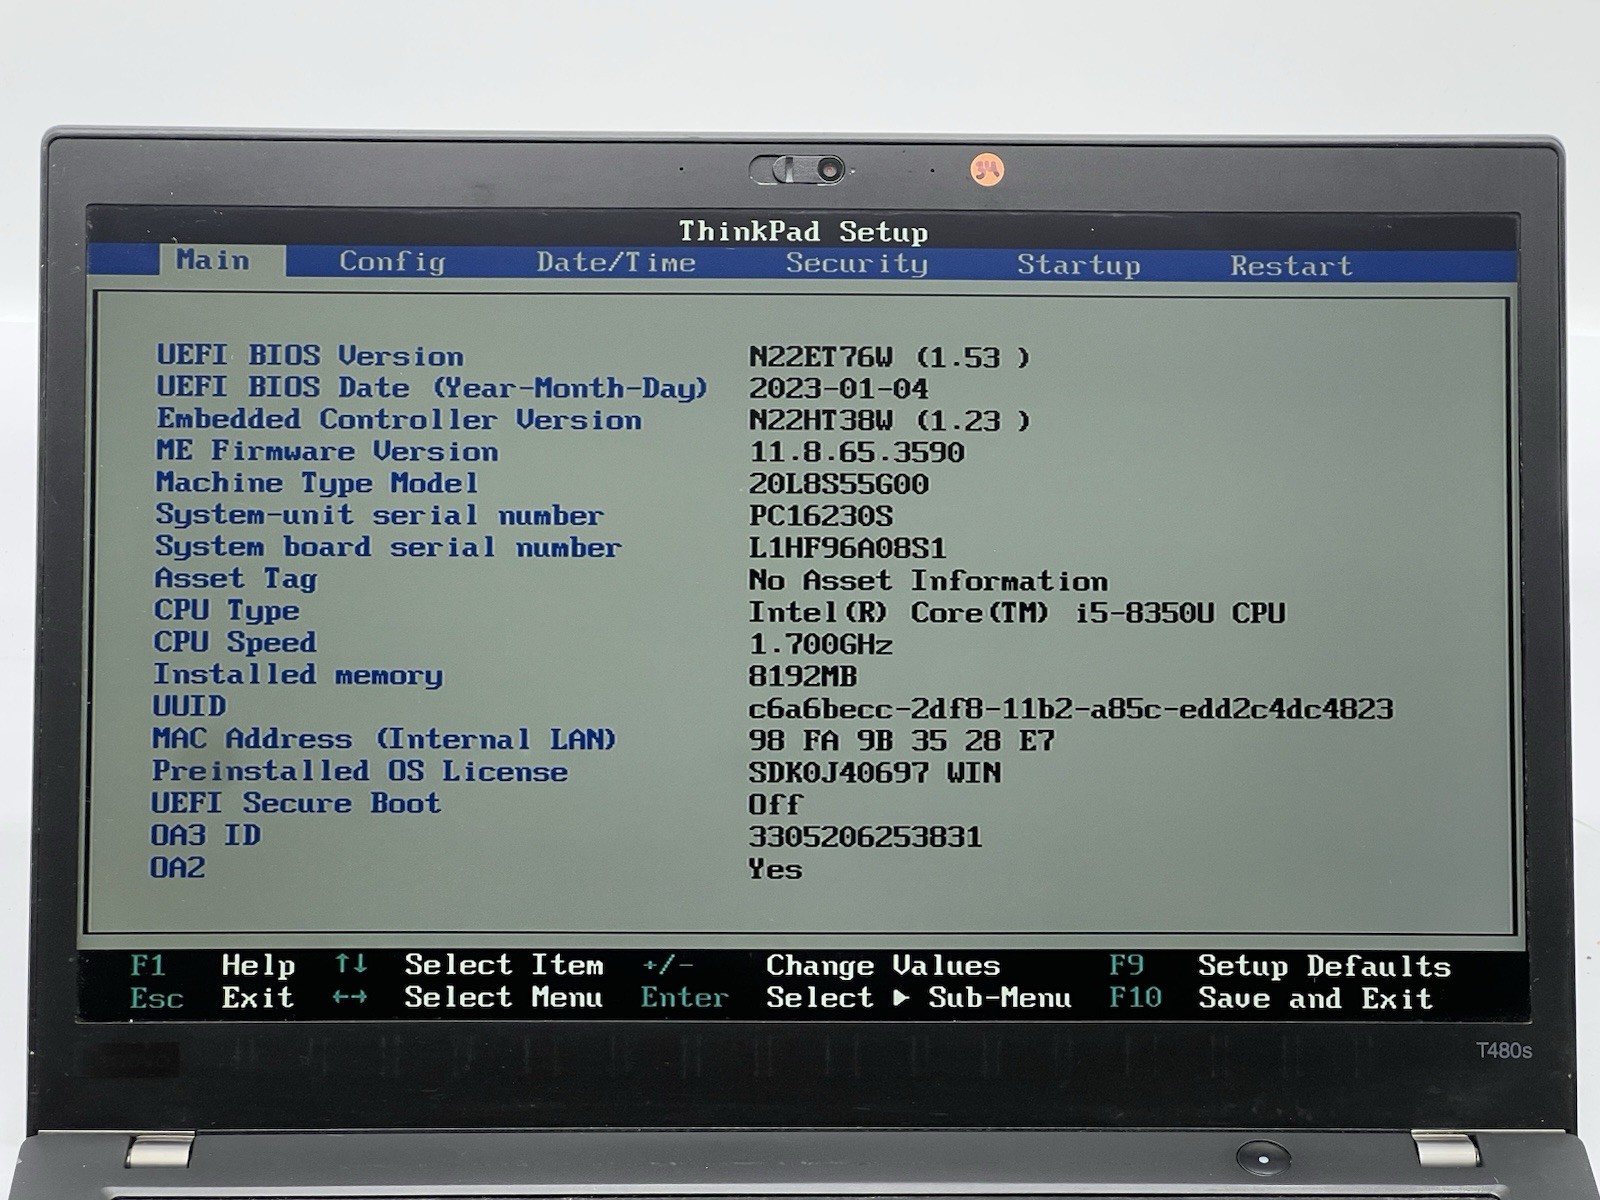Open the Security tab
Viewport: 1600px width, 1200px height.
[857, 264]
